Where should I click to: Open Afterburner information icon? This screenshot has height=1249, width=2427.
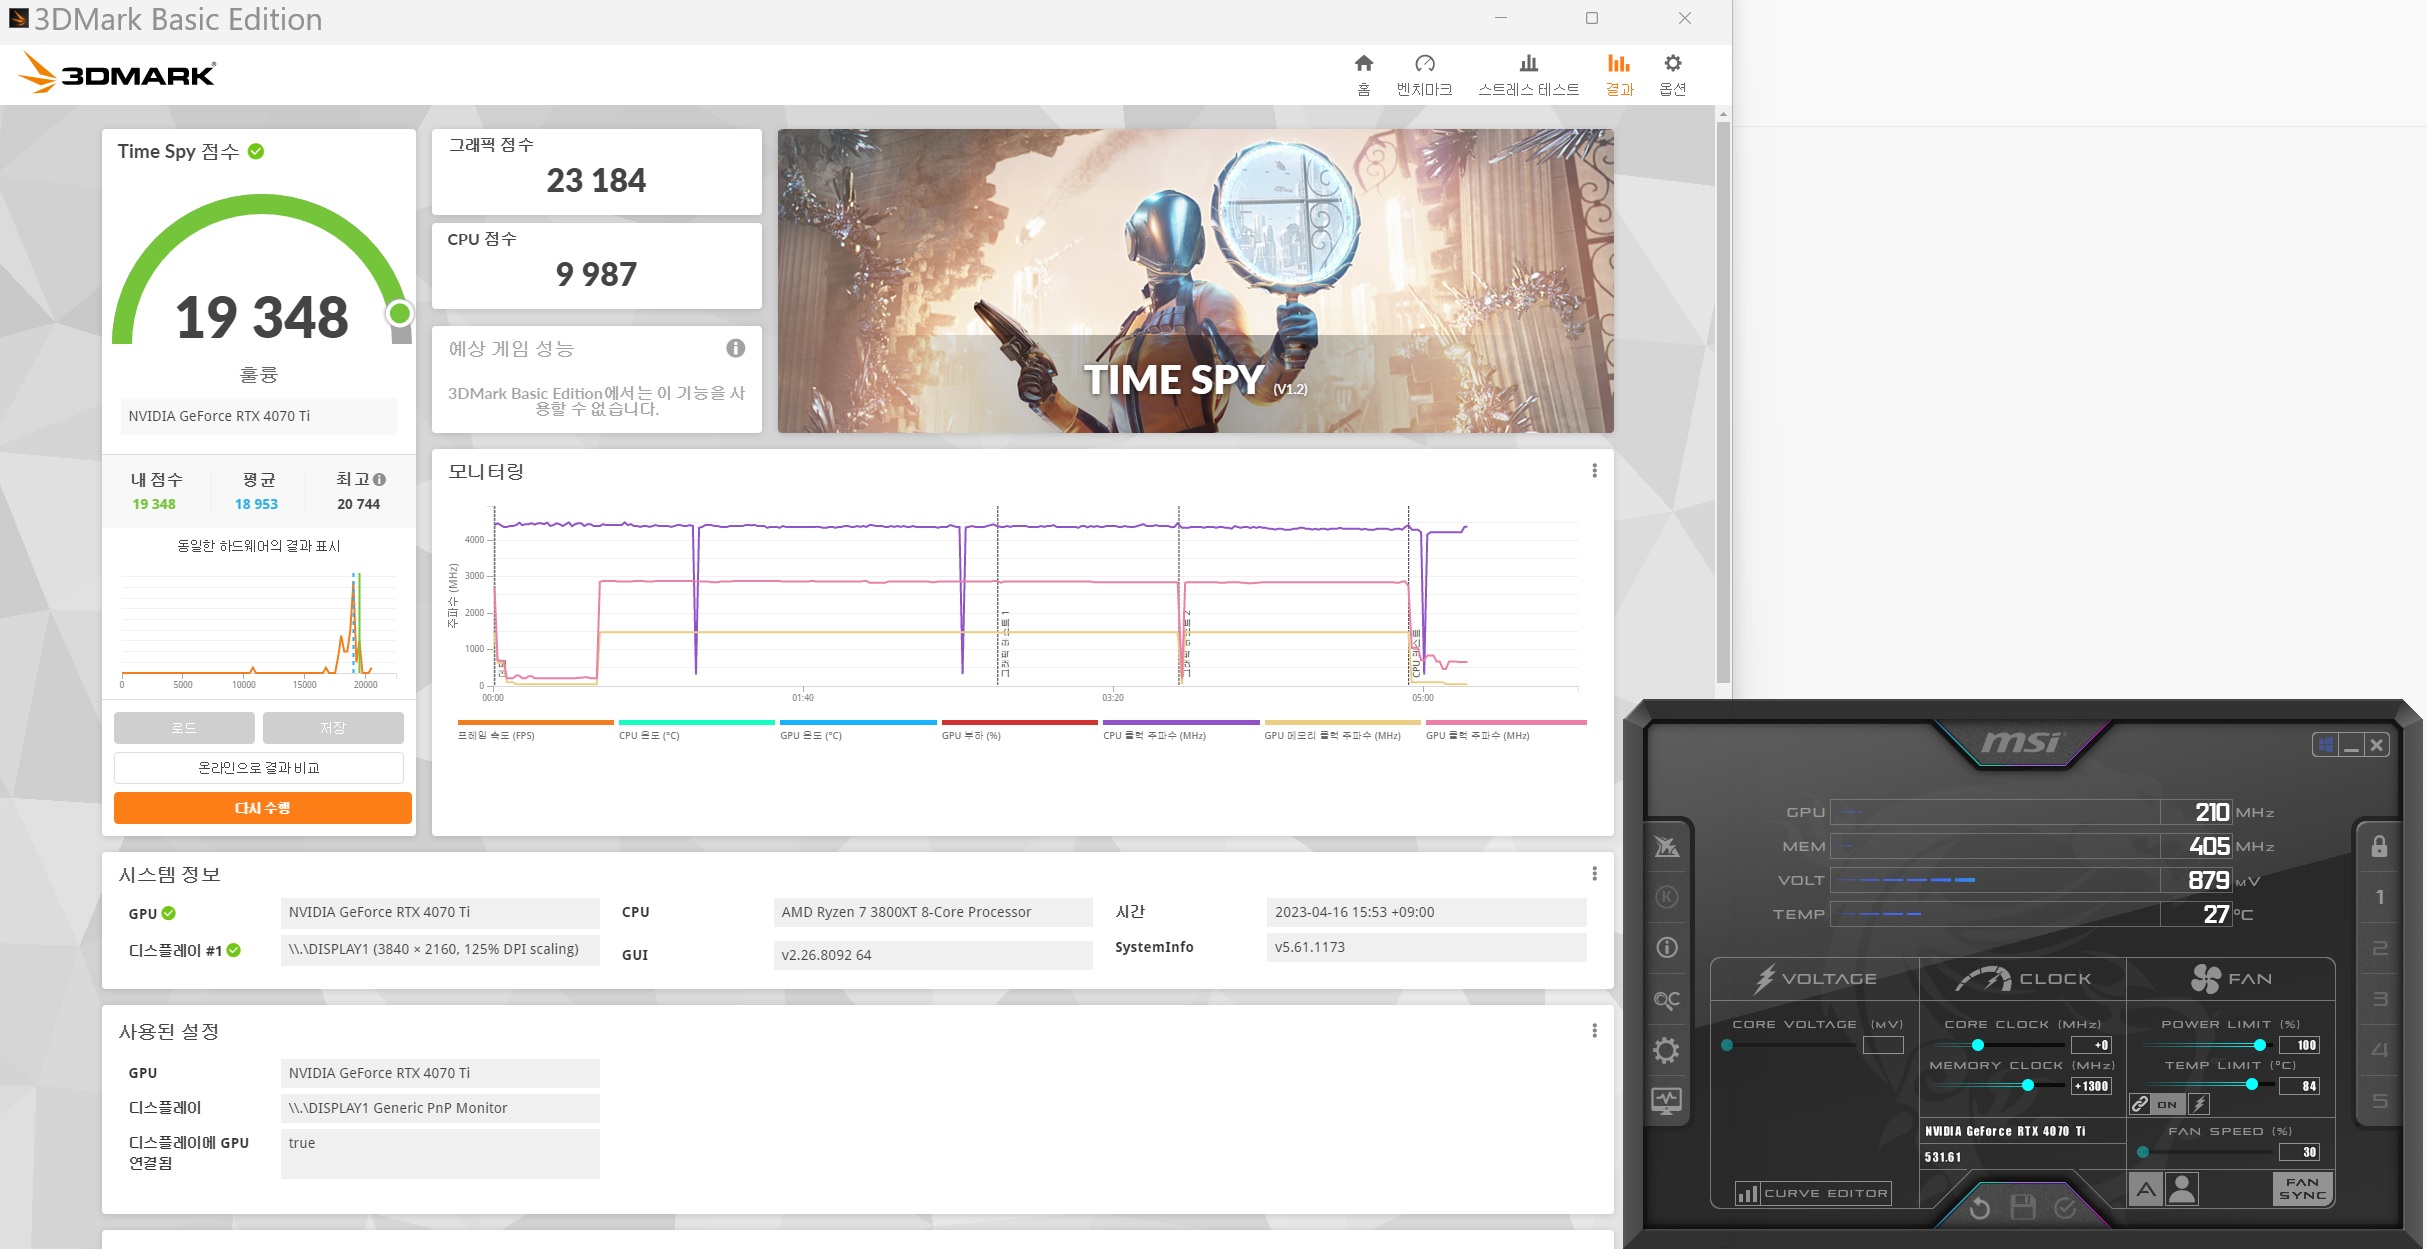(1666, 947)
